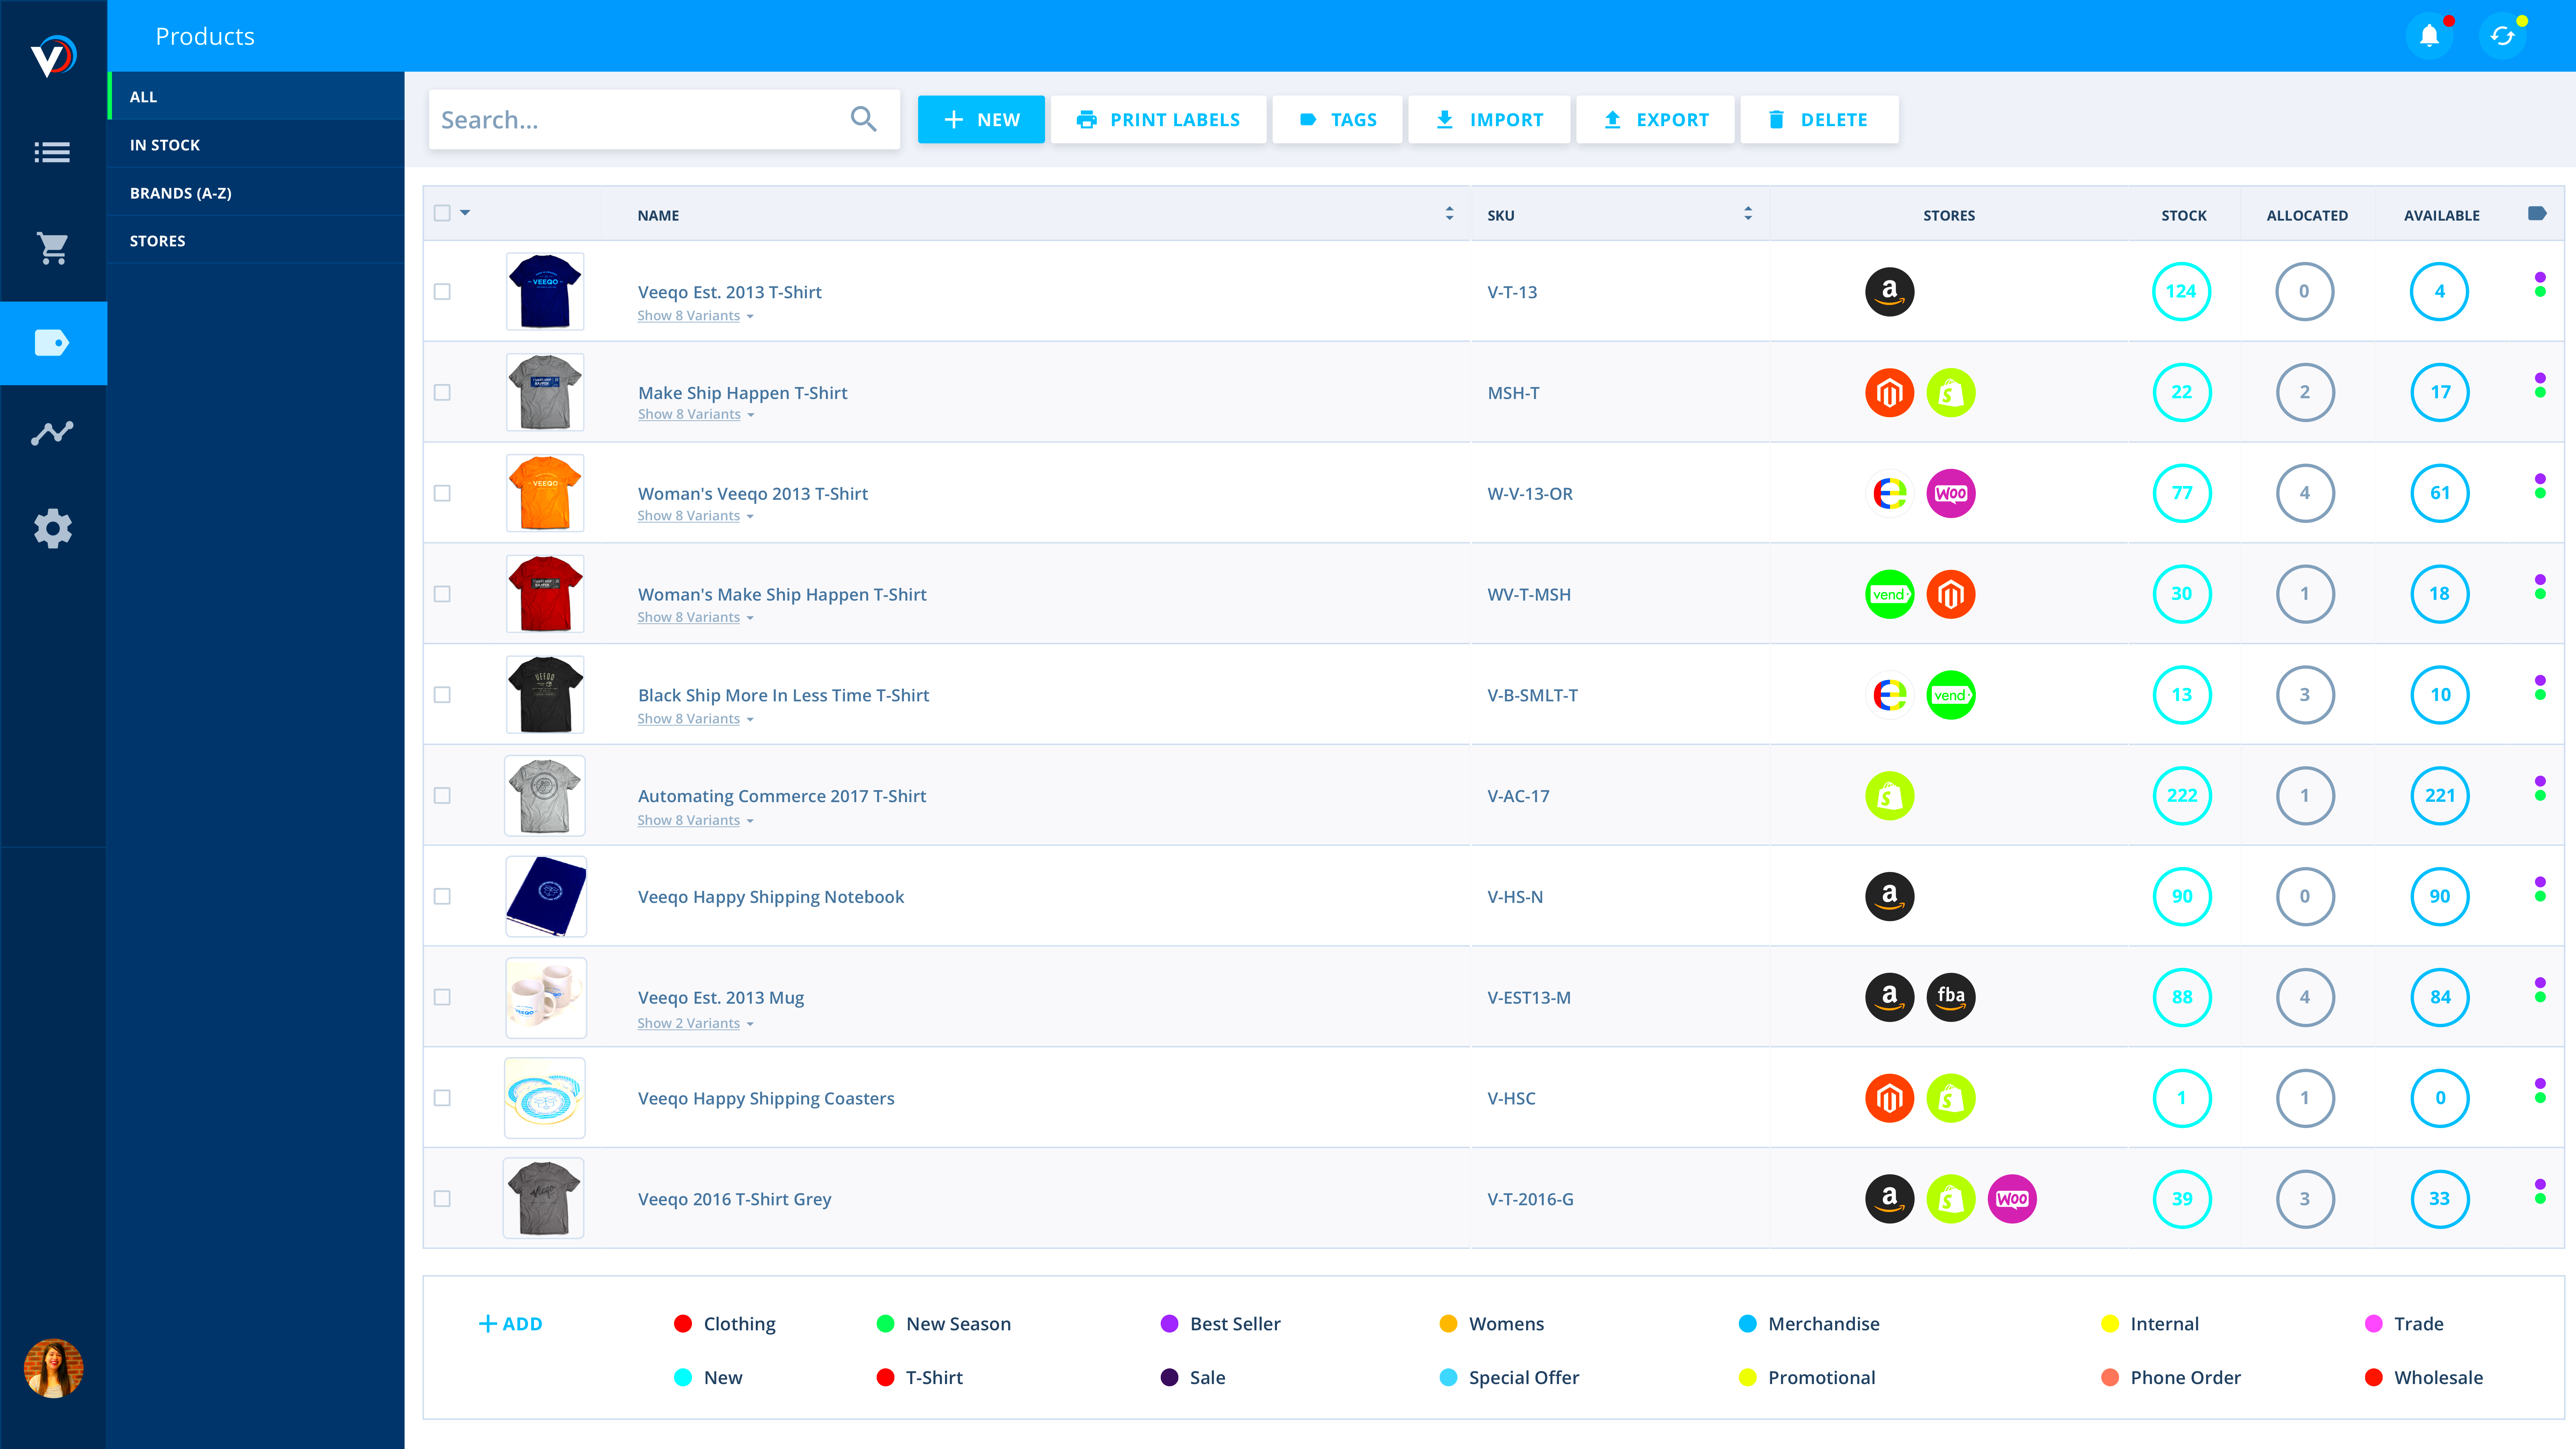Screen dimensions: 2576x1449
Task: Click the Print Labels toolbar icon
Action: 1159,119
